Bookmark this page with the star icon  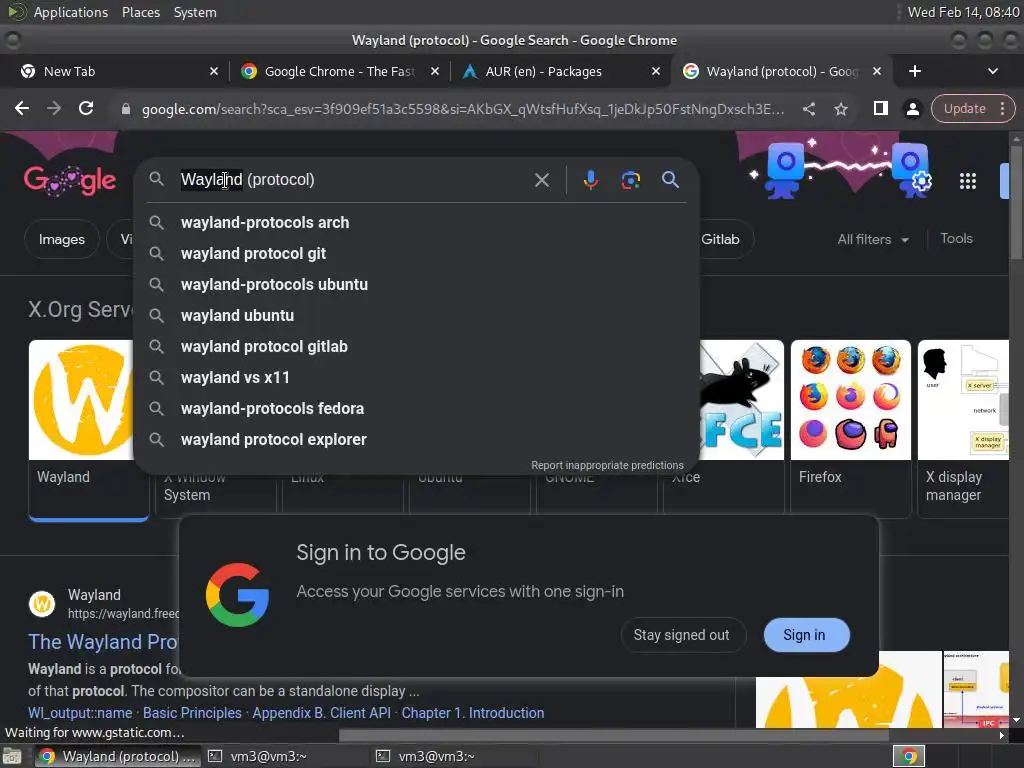[x=841, y=109]
